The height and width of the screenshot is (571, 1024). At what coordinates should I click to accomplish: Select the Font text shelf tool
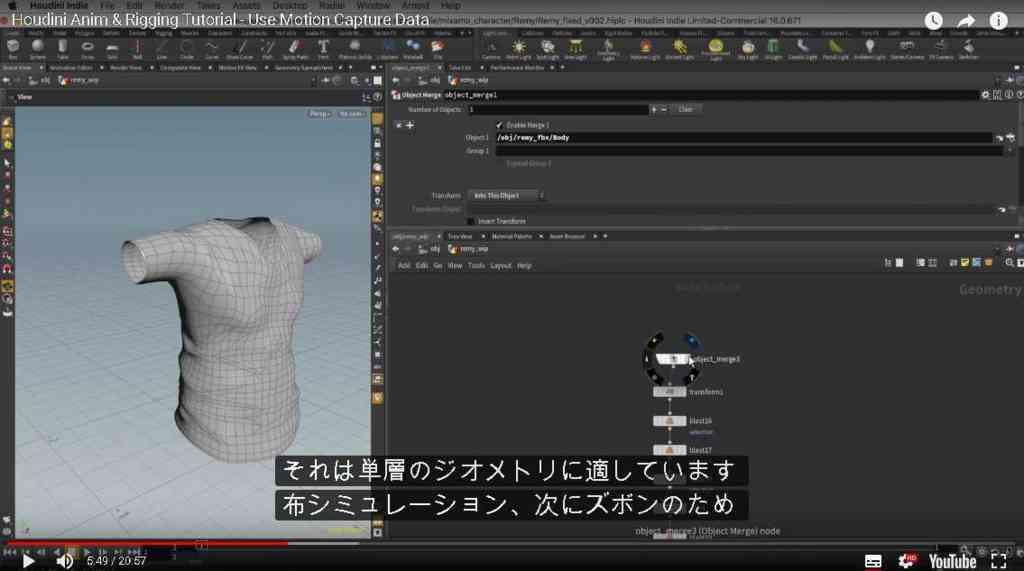pos(323,48)
